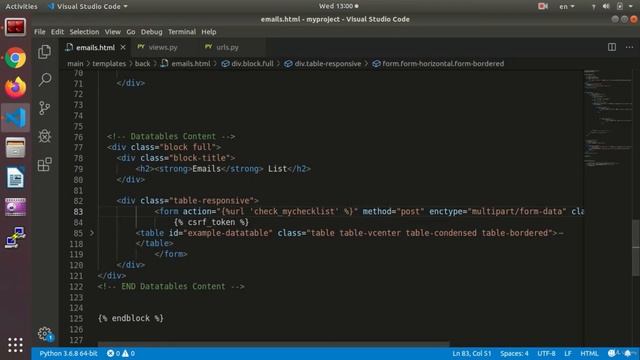The height and width of the screenshot is (360, 640).
Task: Launch Google Chrome from dock
Action: (x=16, y=58)
